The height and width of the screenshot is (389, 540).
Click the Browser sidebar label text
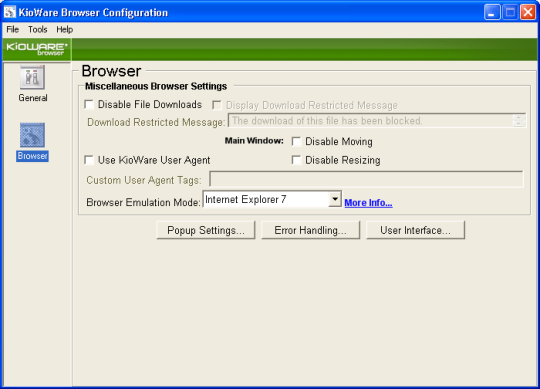(32, 156)
